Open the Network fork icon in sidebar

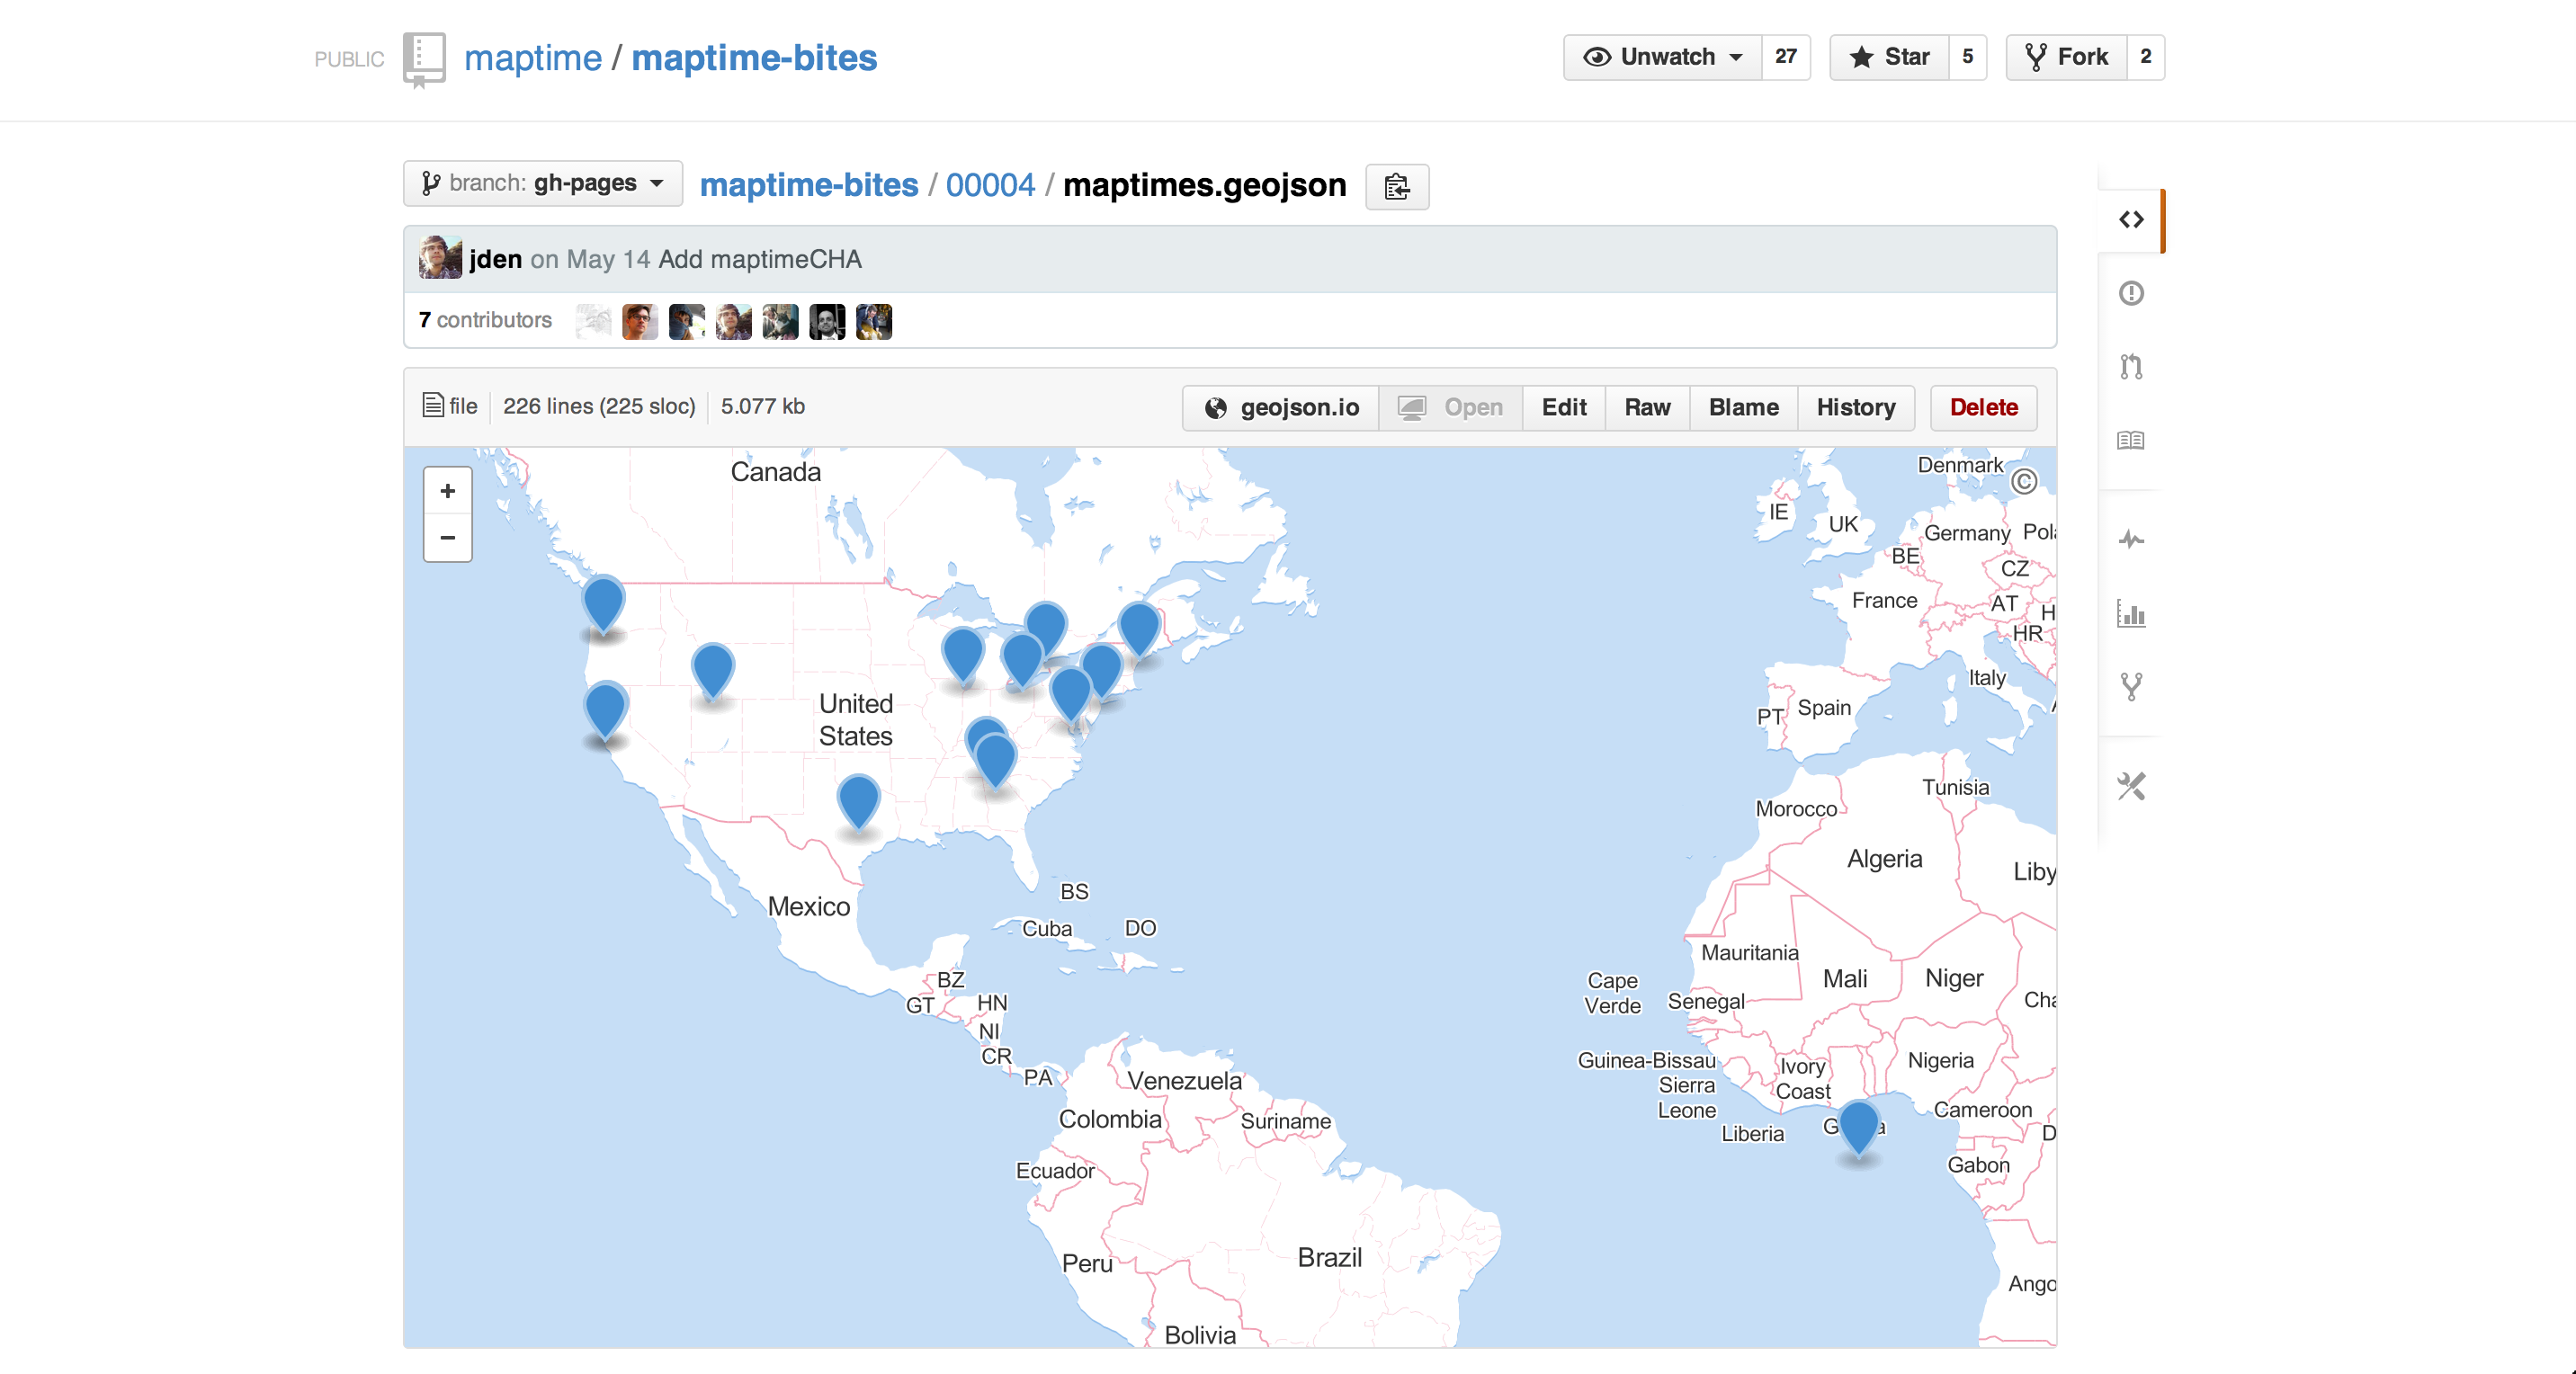[2131, 687]
